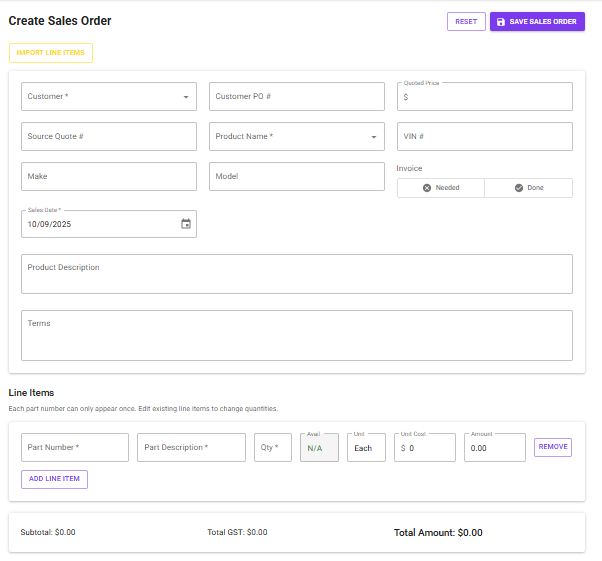Image resolution: width=602 pixels, height=561 pixels.
Task: Open the Customer dropdown
Action: click(108, 97)
